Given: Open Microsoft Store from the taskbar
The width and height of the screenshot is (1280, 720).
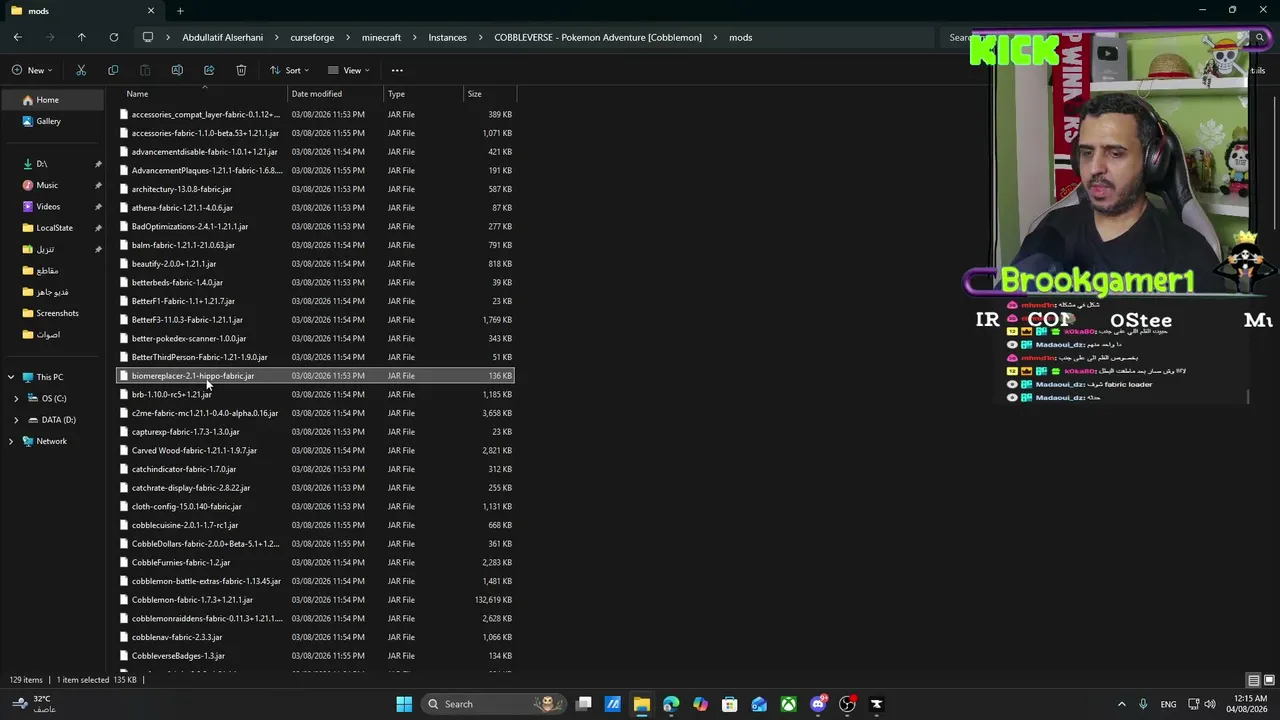Looking at the screenshot, I should point(730,704).
